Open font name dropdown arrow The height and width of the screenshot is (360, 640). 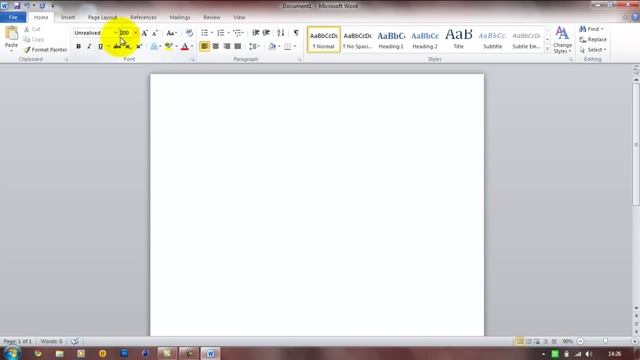point(115,33)
